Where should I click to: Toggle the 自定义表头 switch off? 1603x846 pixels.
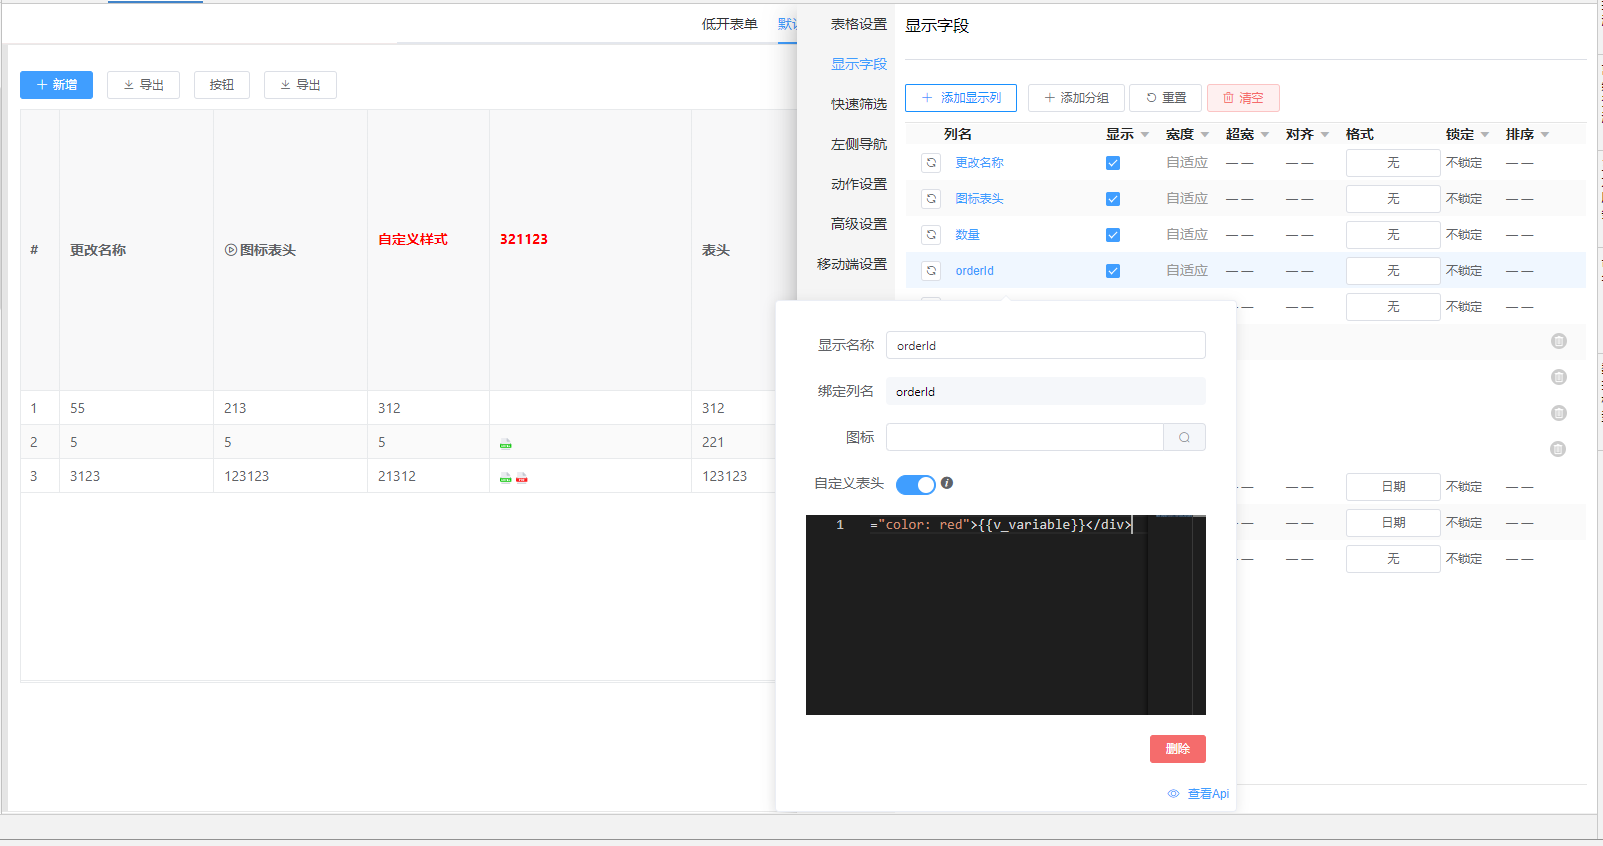coord(915,485)
